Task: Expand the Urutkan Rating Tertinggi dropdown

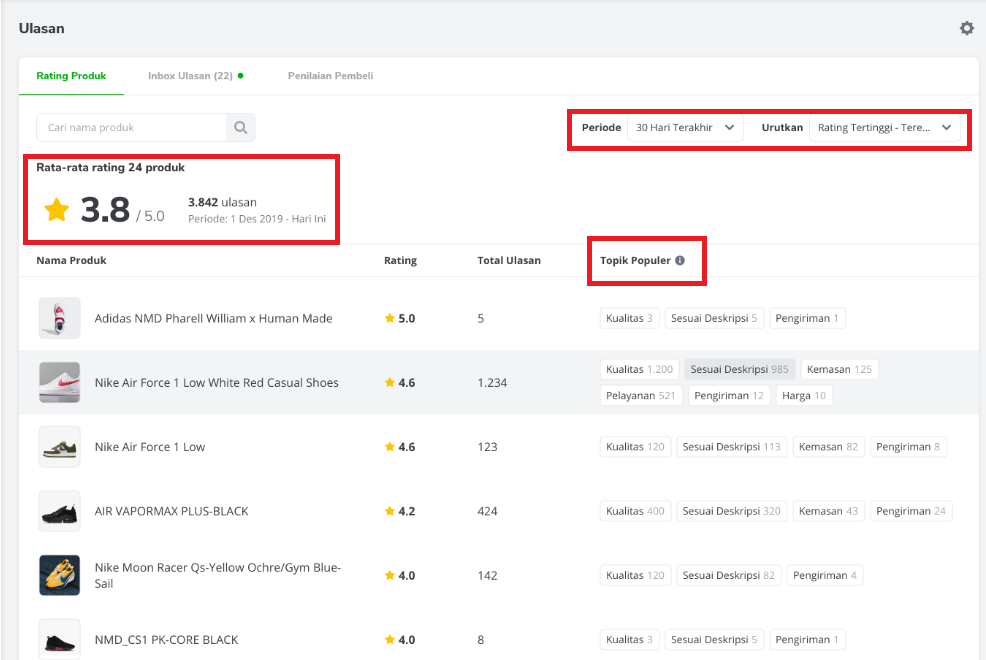Action: [884, 128]
